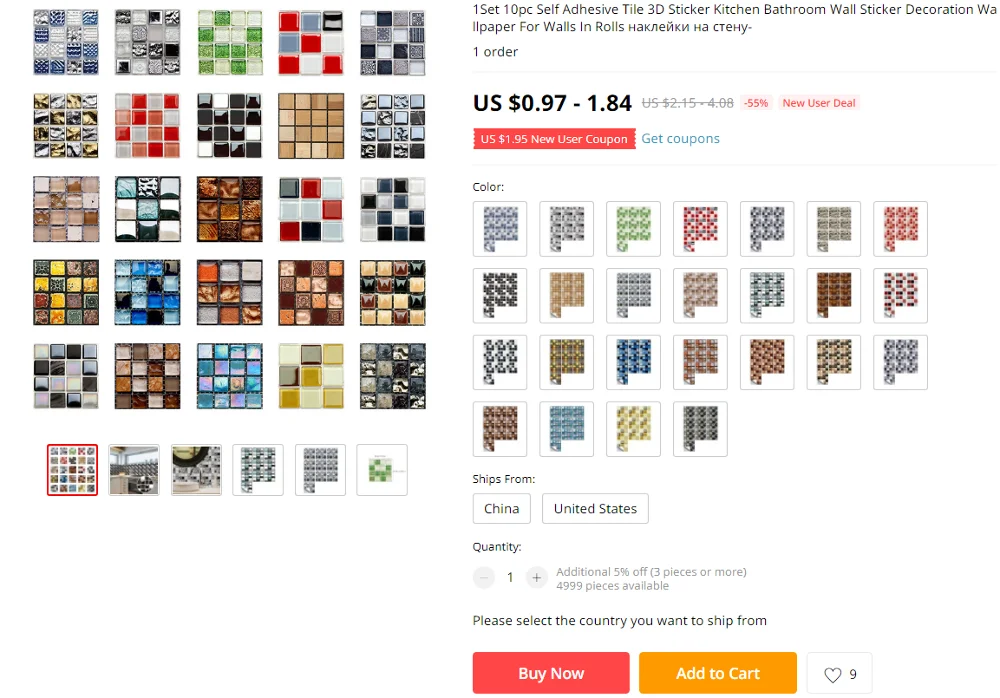Select the highlighted multi-tile grid thumbnail
The height and width of the screenshot is (698, 1000).
[x=72, y=470]
